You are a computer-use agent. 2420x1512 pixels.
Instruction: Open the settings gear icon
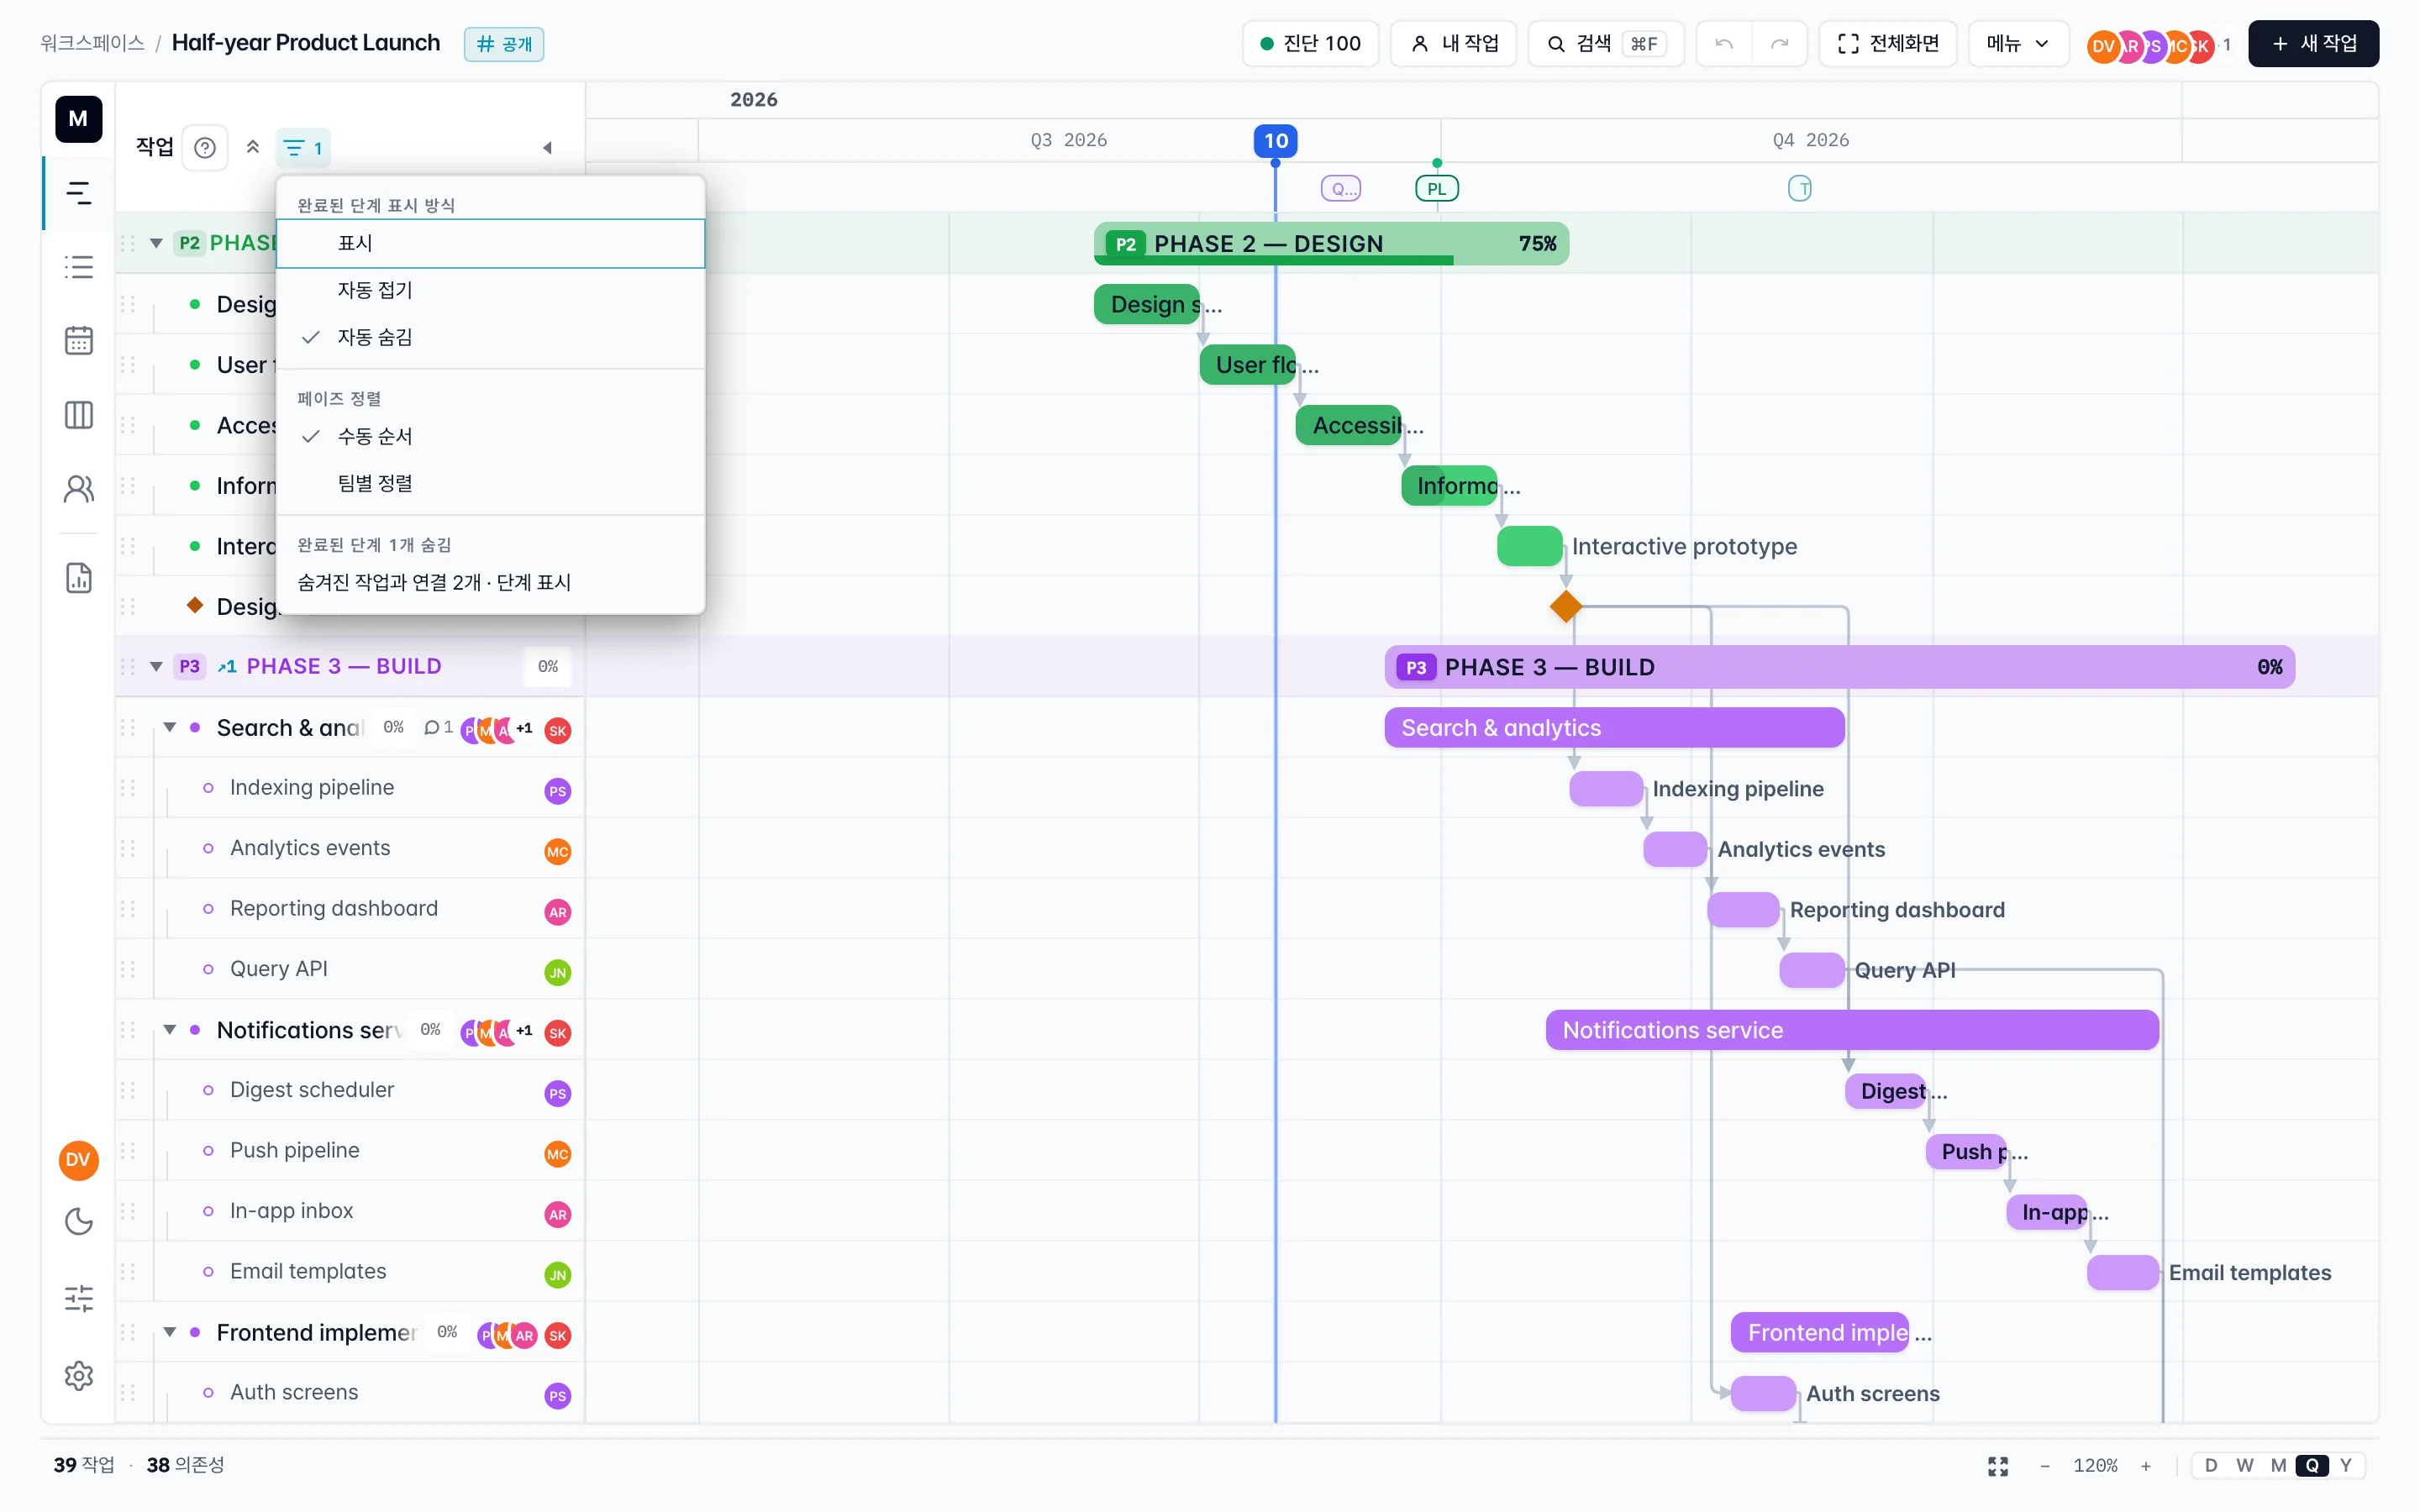(x=78, y=1376)
